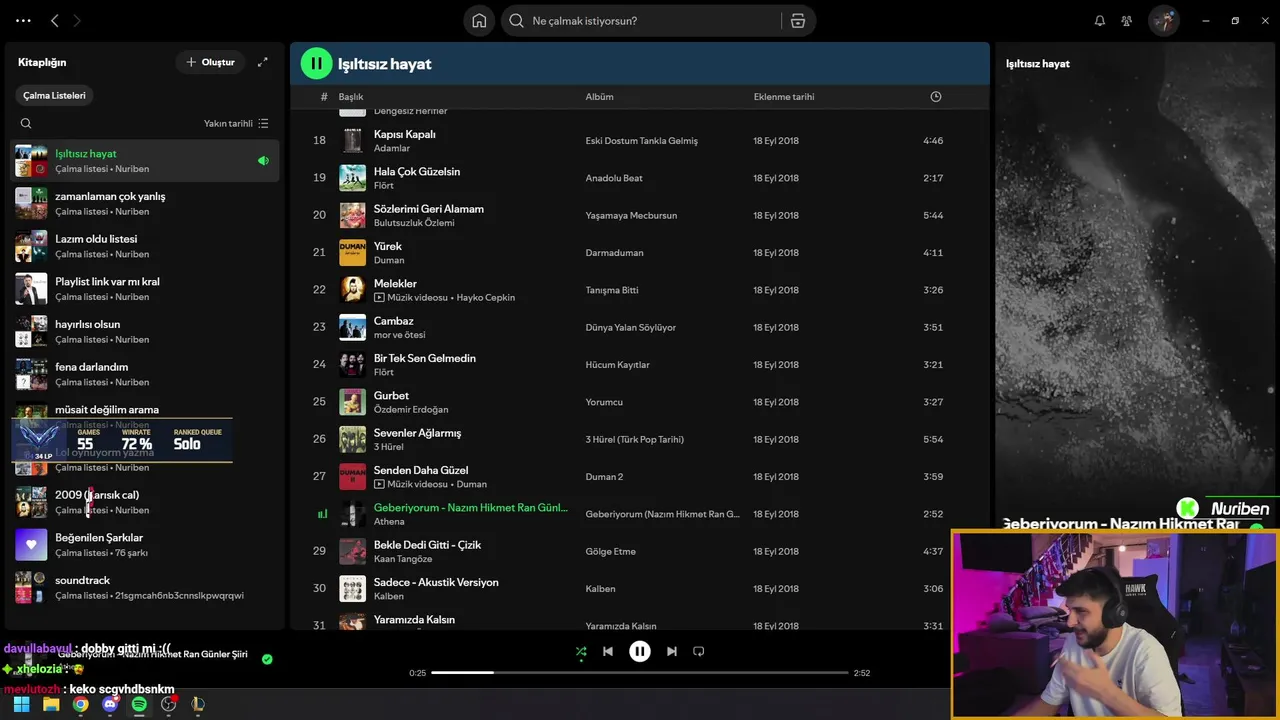Sort by duration clock icon column

click(936, 97)
